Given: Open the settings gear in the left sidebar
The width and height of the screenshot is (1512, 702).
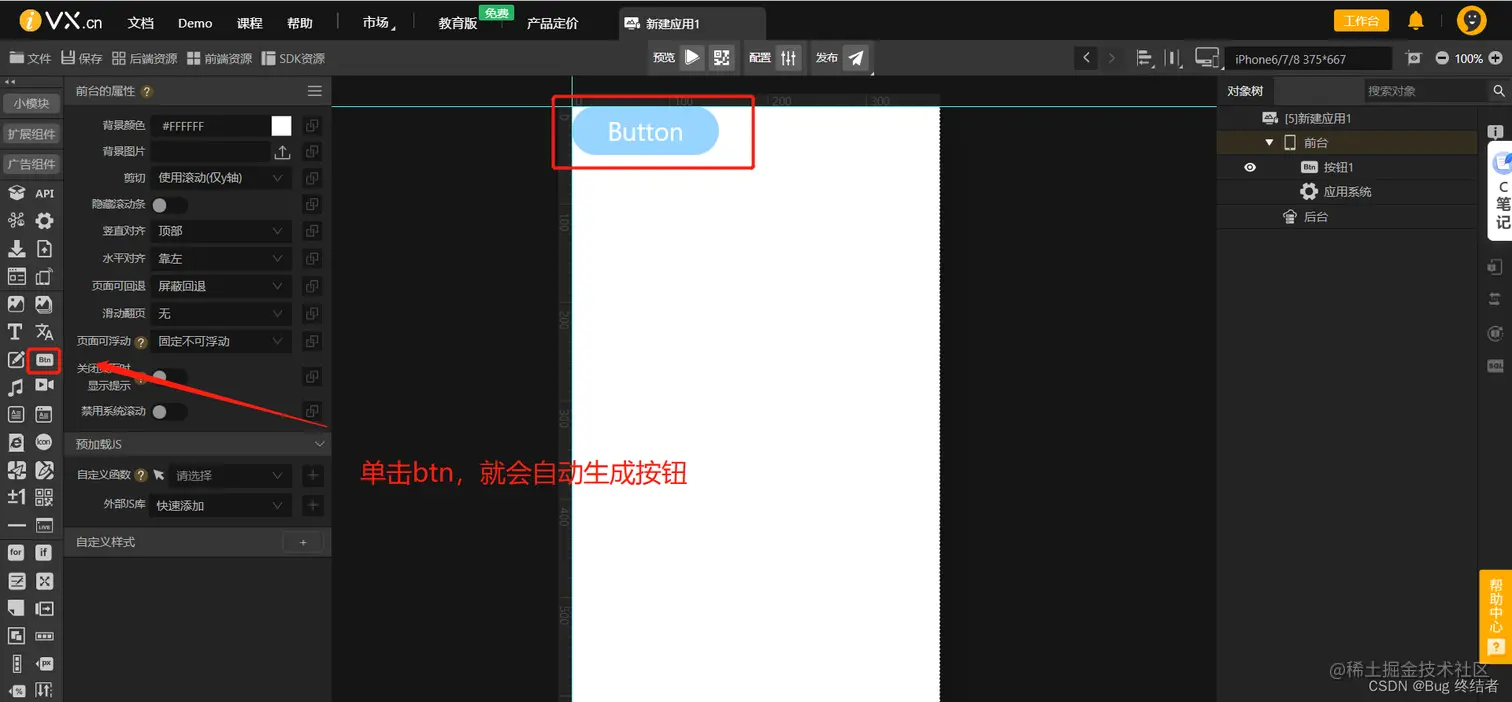Looking at the screenshot, I should 44,221.
